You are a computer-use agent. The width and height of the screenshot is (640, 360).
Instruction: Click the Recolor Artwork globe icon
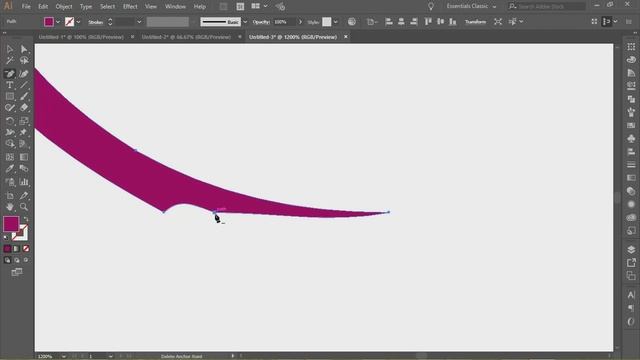tap(352, 22)
